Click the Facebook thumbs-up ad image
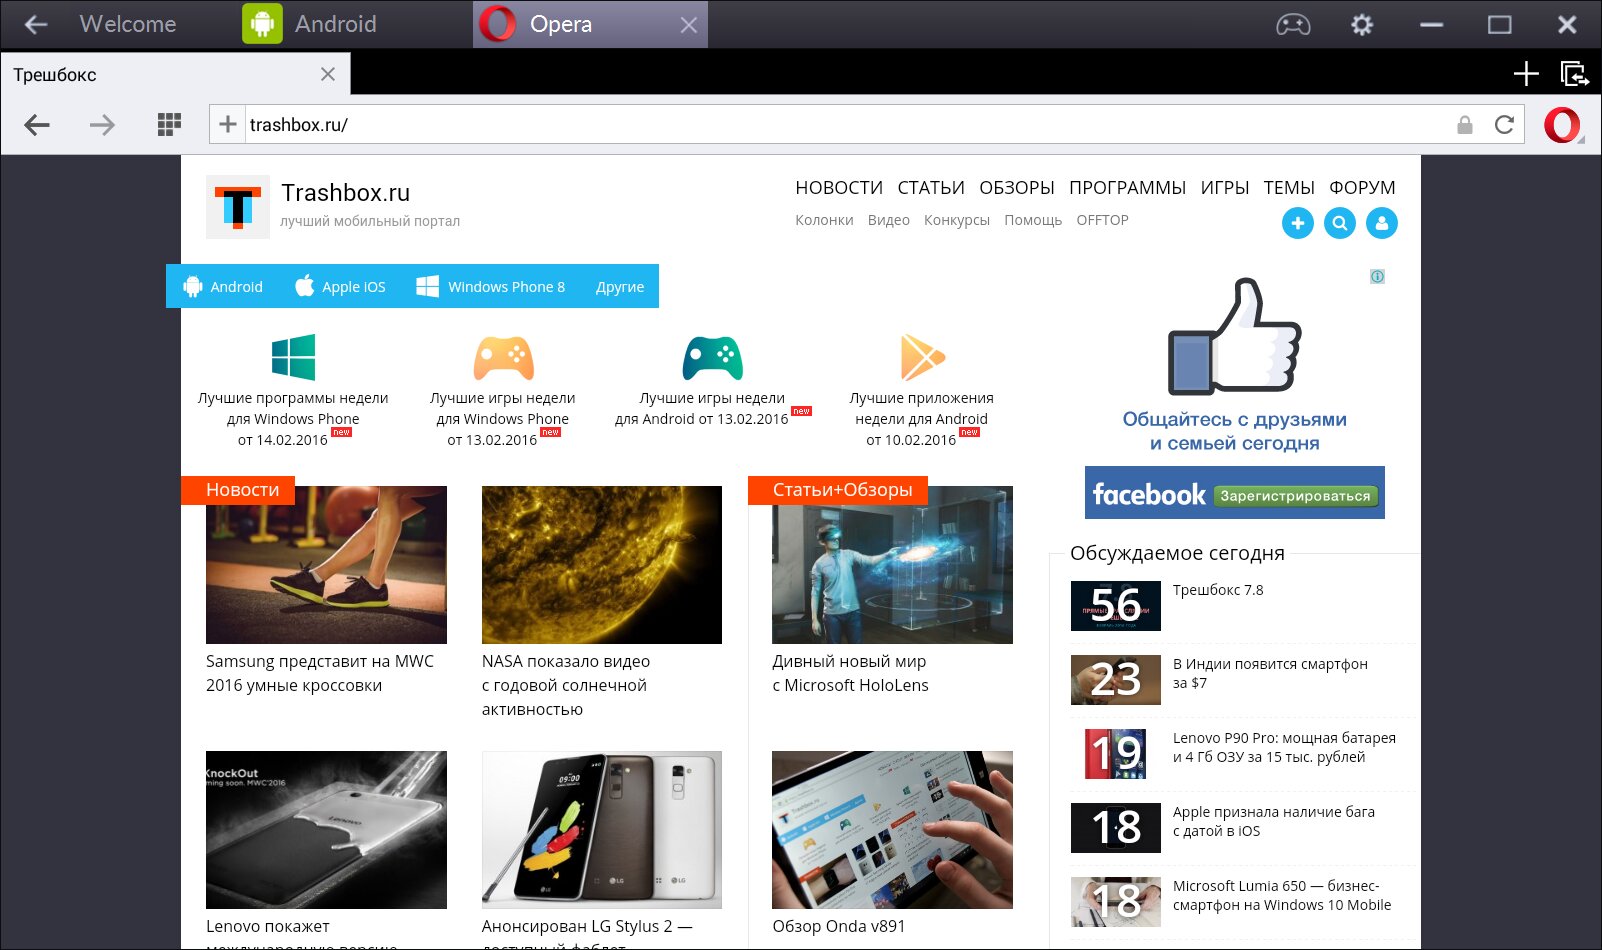Image resolution: width=1602 pixels, height=950 pixels. (1235, 336)
